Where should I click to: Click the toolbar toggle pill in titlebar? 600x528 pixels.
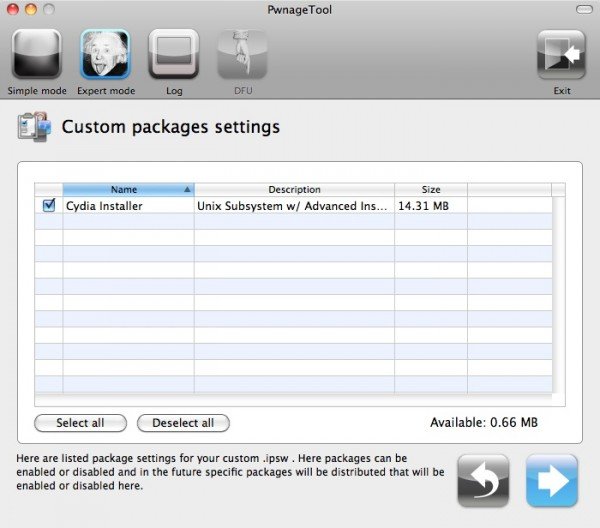[584, 9]
